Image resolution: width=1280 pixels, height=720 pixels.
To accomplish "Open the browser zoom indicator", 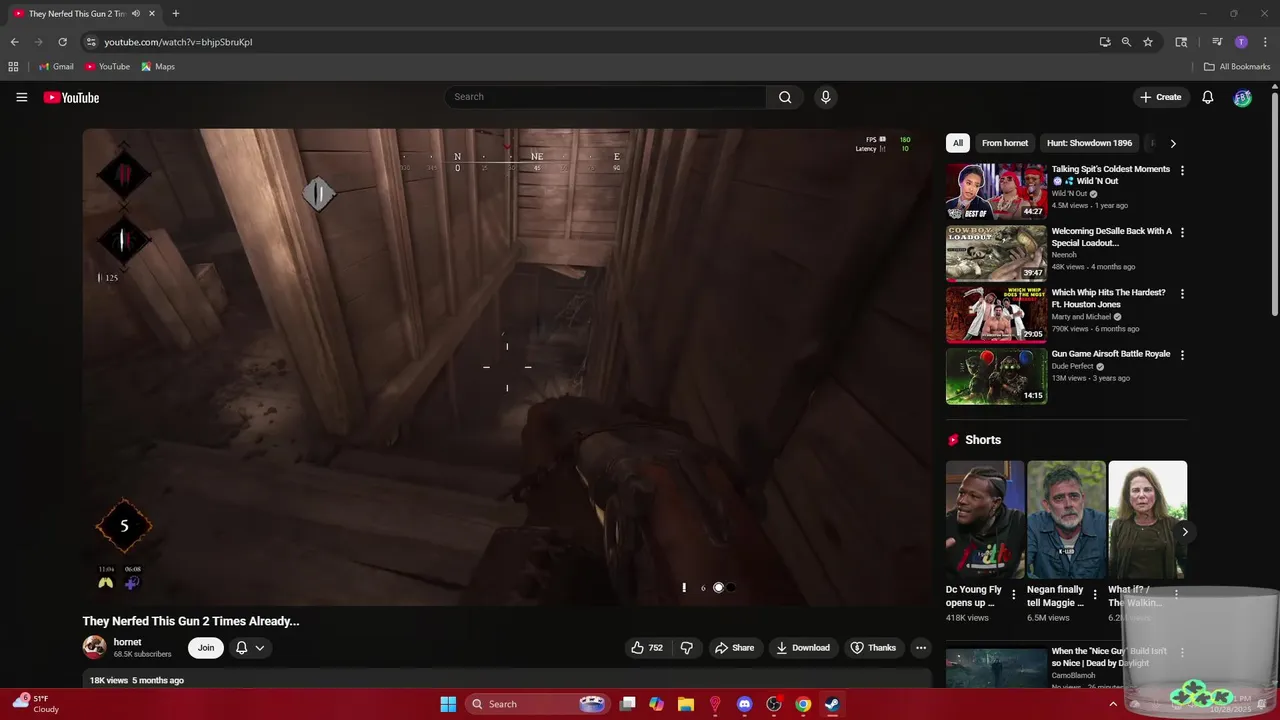I will [1126, 42].
